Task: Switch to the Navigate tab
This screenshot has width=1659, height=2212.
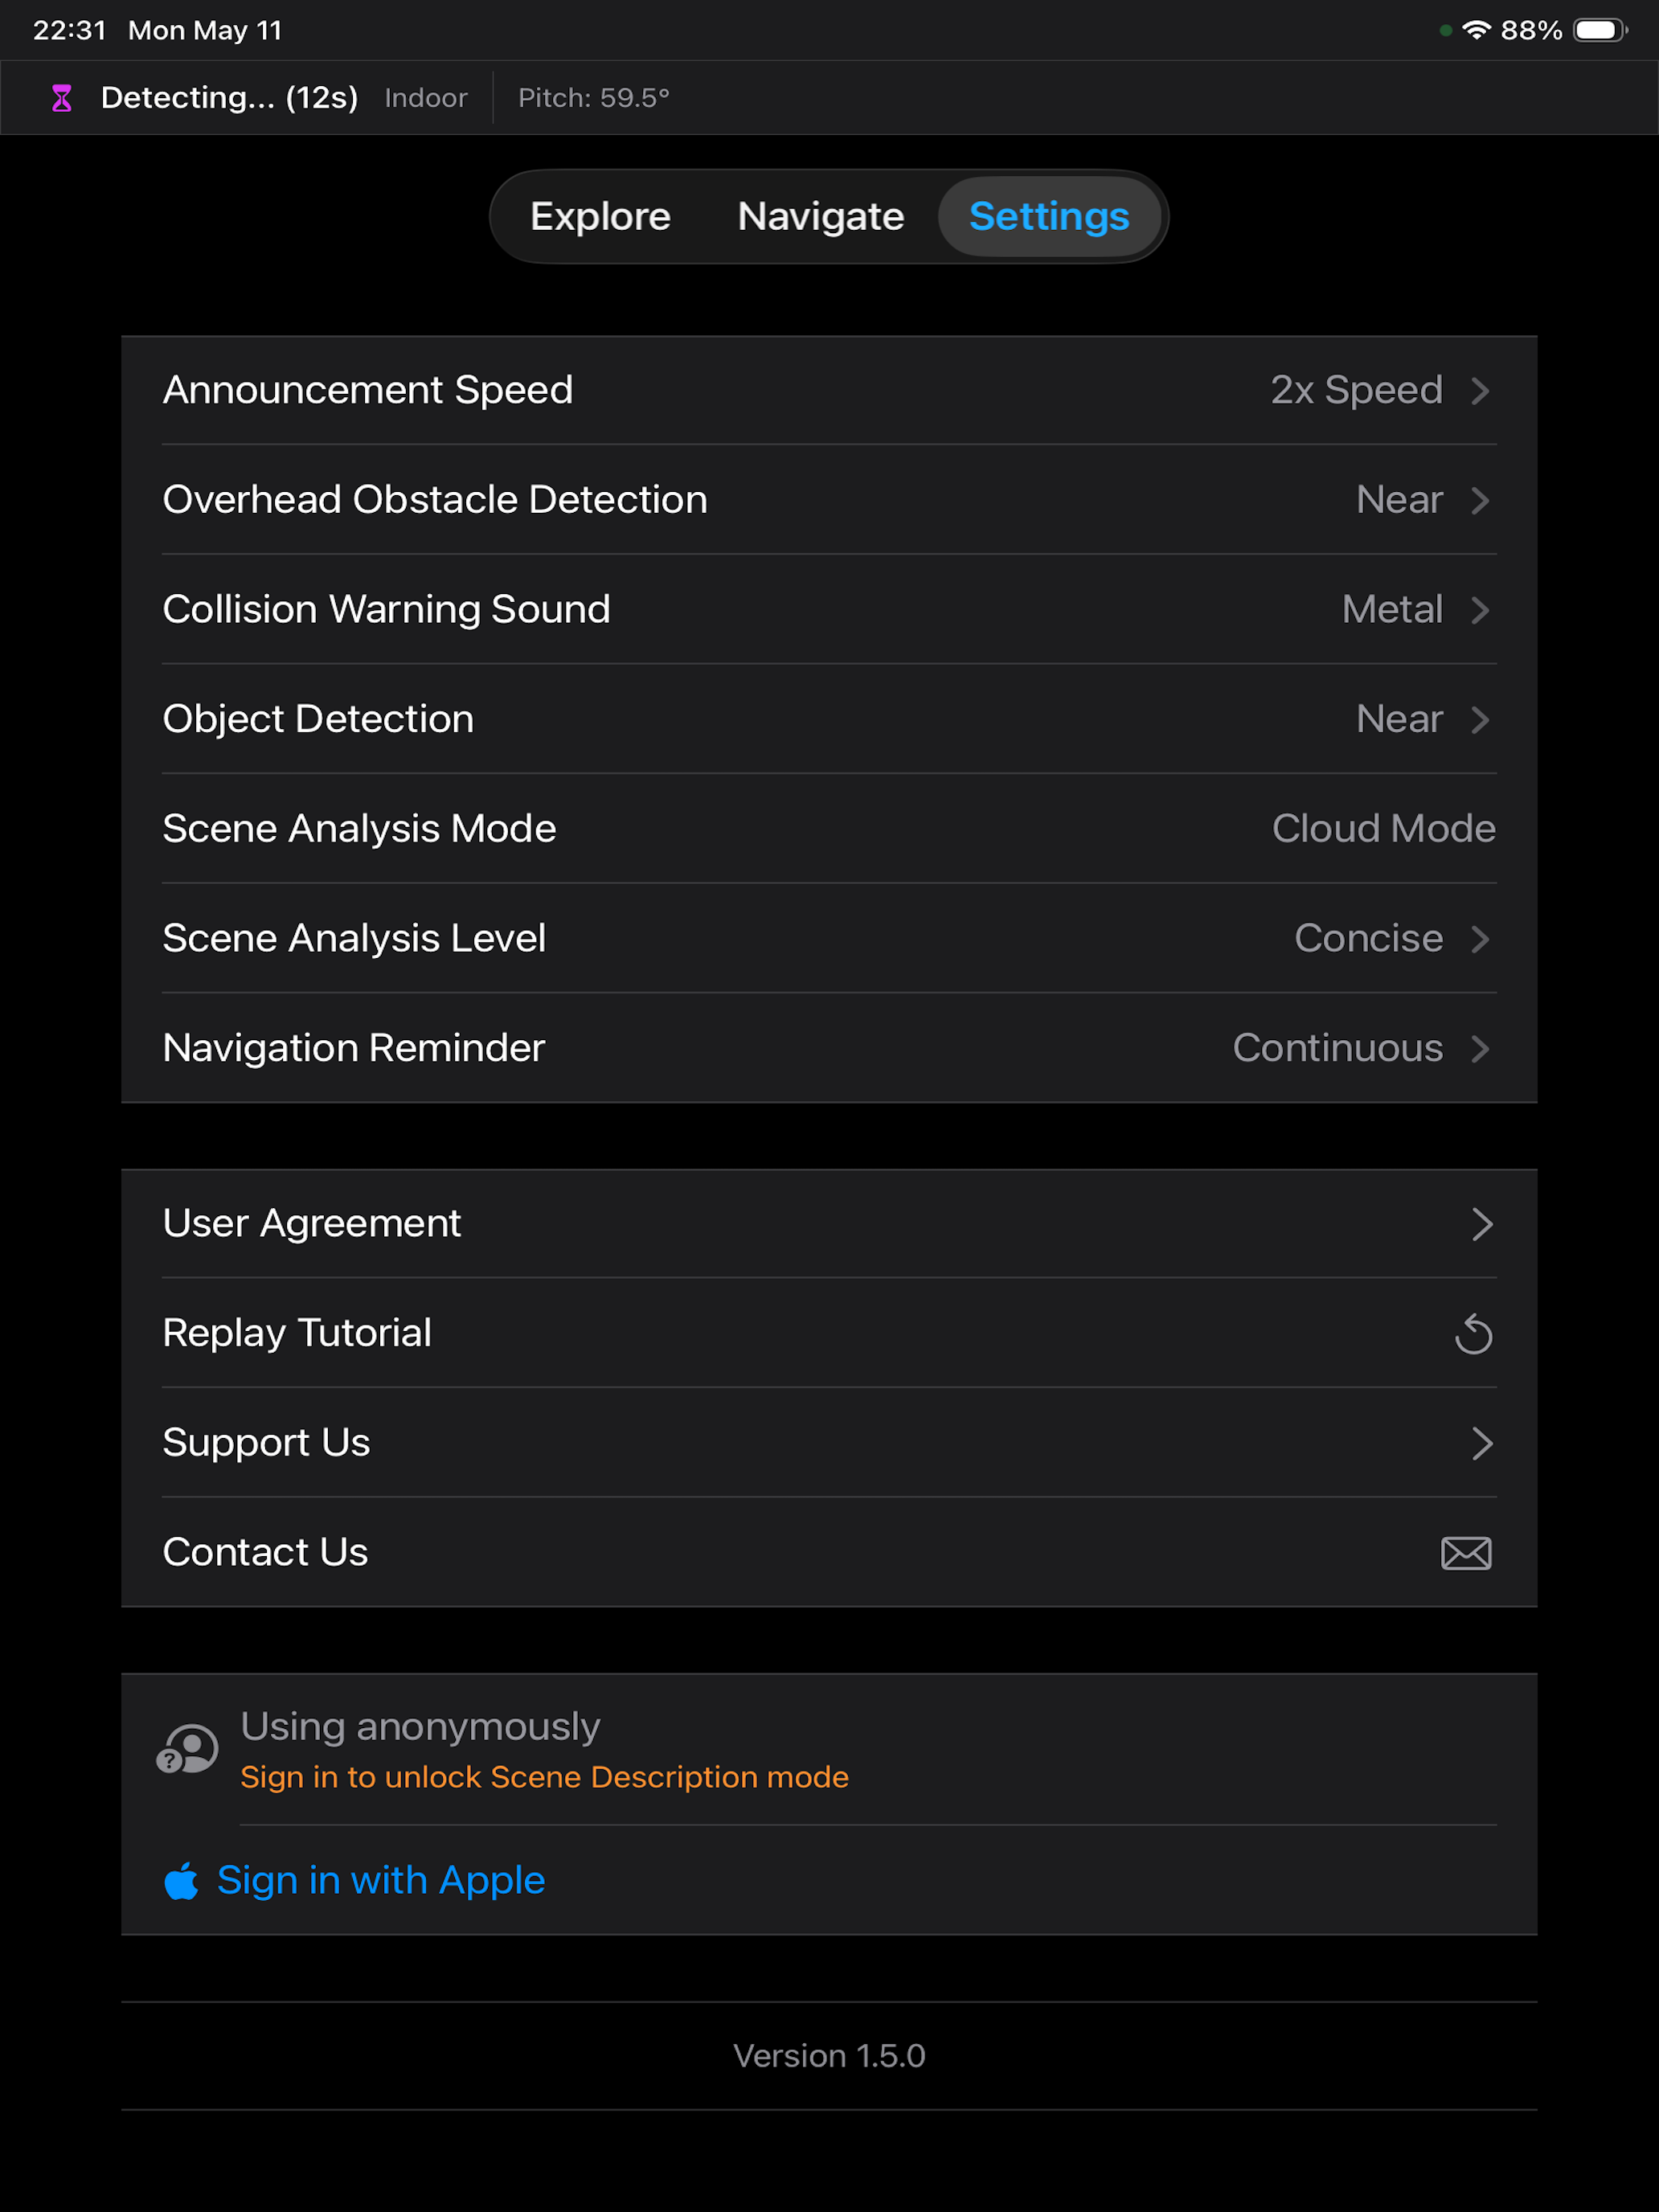Action: tap(821, 216)
